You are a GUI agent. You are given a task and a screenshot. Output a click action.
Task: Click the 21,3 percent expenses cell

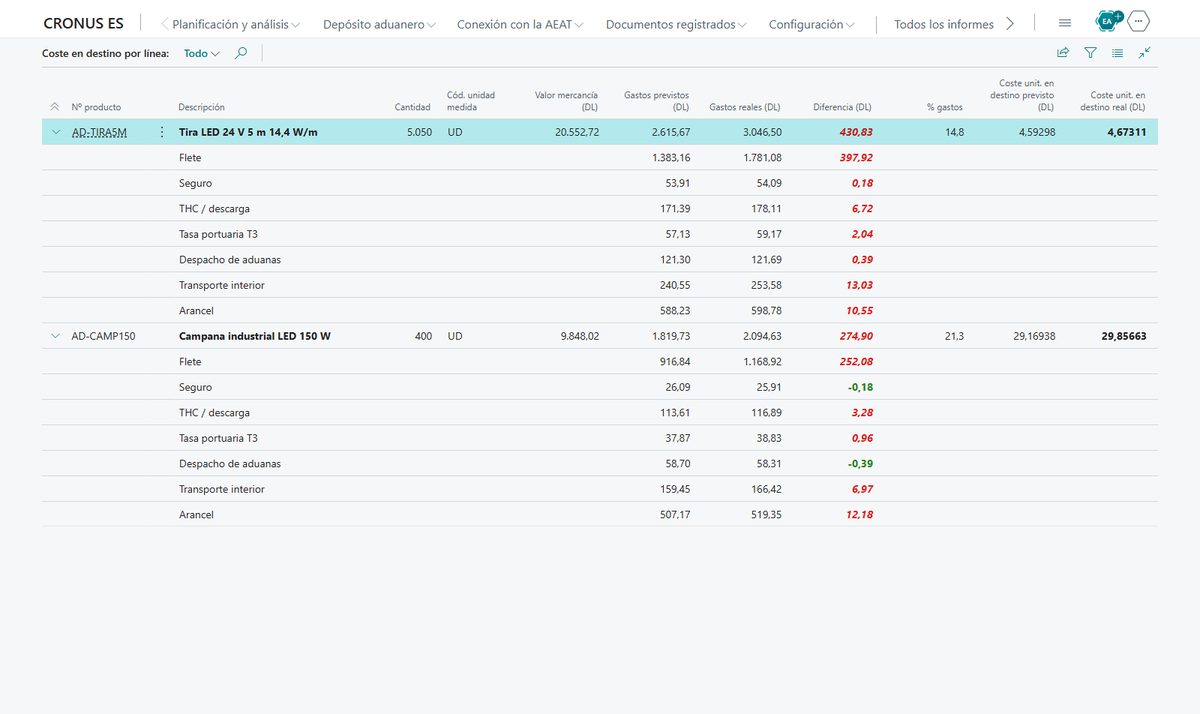(954, 336)
